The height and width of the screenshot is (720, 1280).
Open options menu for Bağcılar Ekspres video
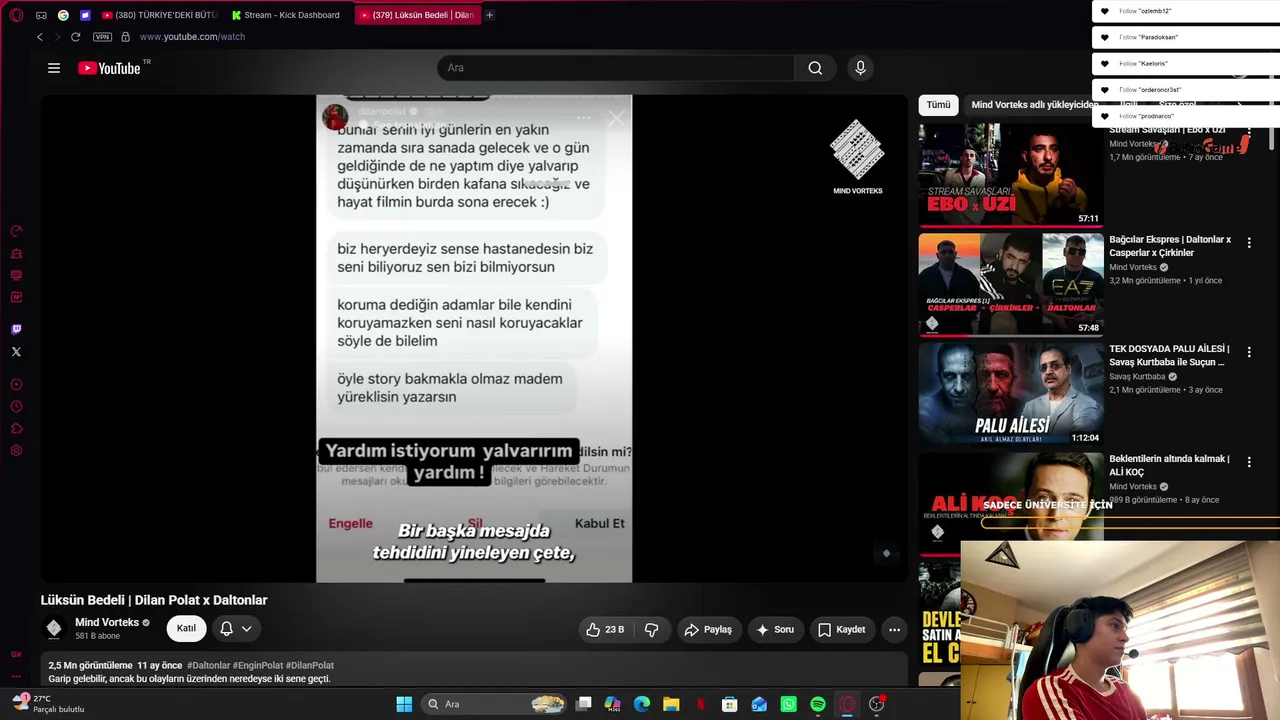(x=1249, y=242)
